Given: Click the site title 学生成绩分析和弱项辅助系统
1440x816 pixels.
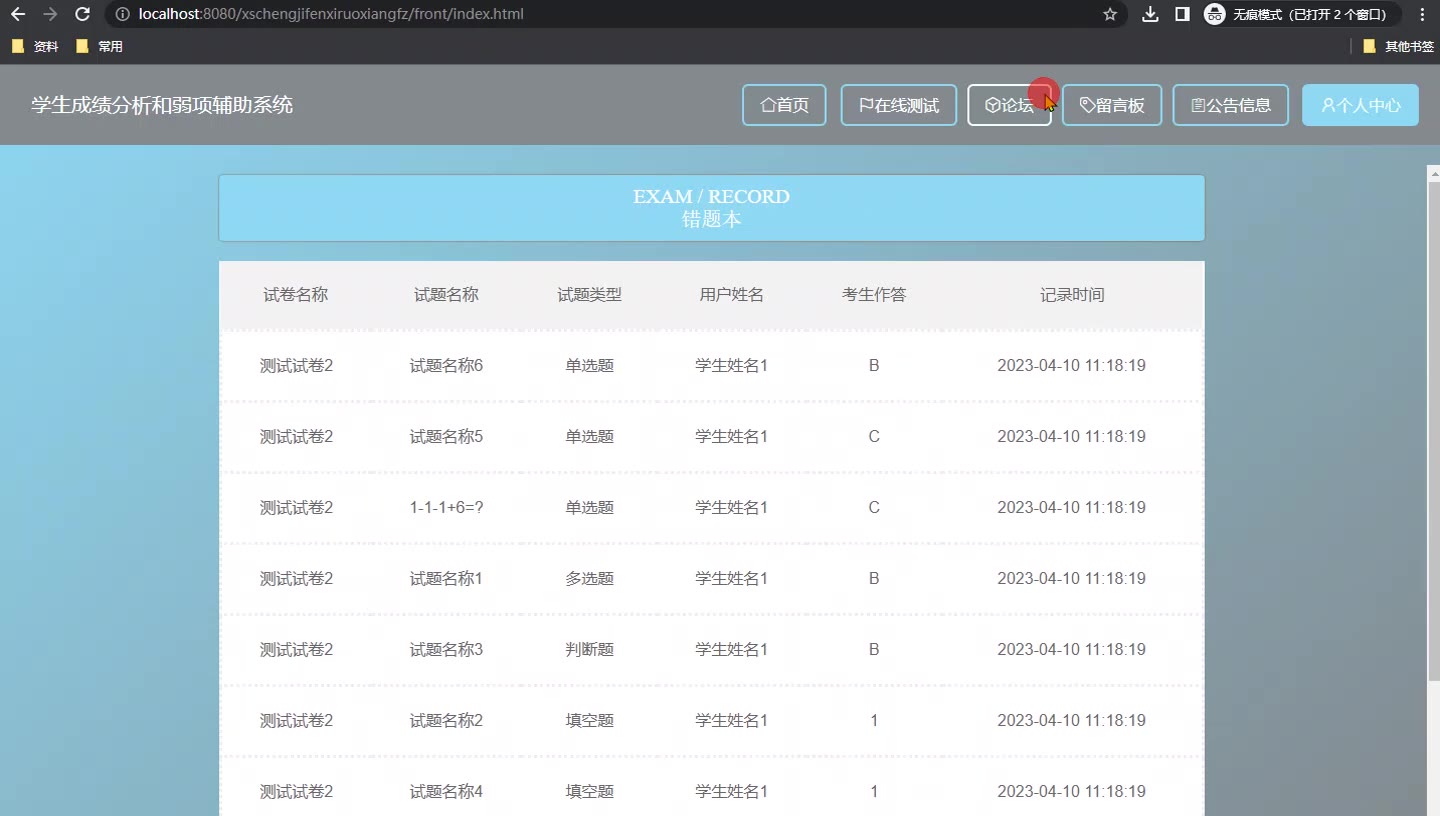Looking at the screenshot, I should (x=162, y=105).
